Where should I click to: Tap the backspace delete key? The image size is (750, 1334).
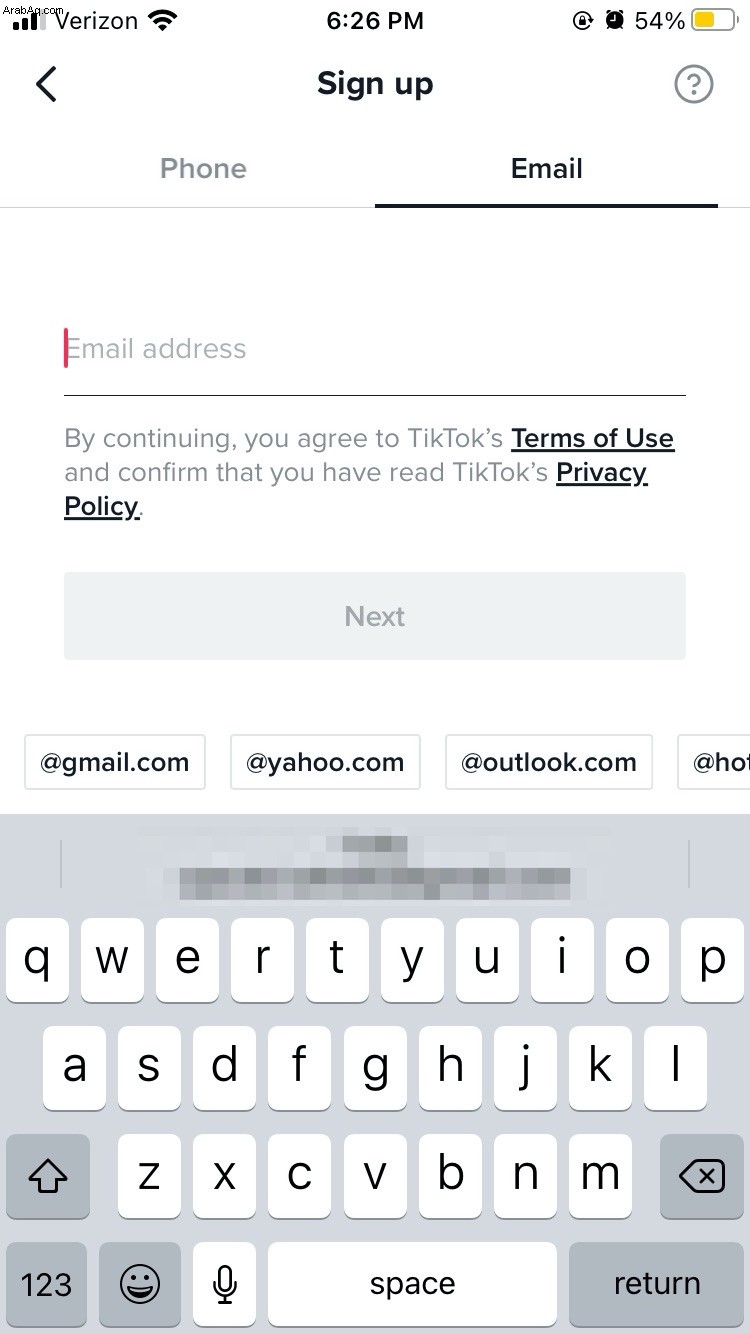(x=702, y=1176)
